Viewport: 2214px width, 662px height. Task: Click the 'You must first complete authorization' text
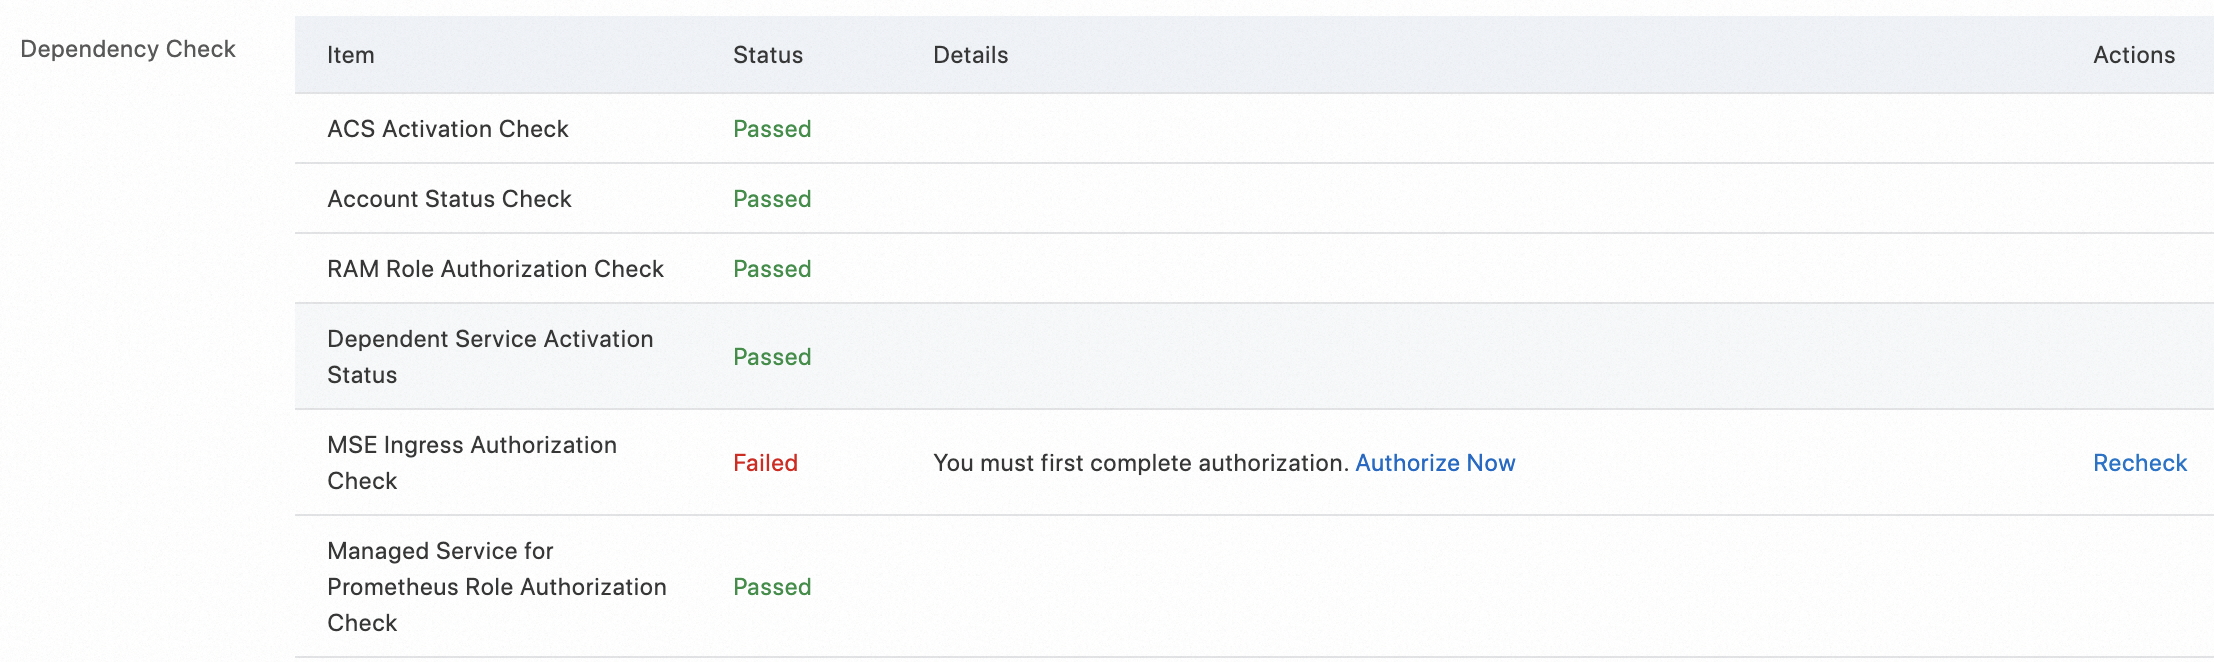(x=1140, y=463)
